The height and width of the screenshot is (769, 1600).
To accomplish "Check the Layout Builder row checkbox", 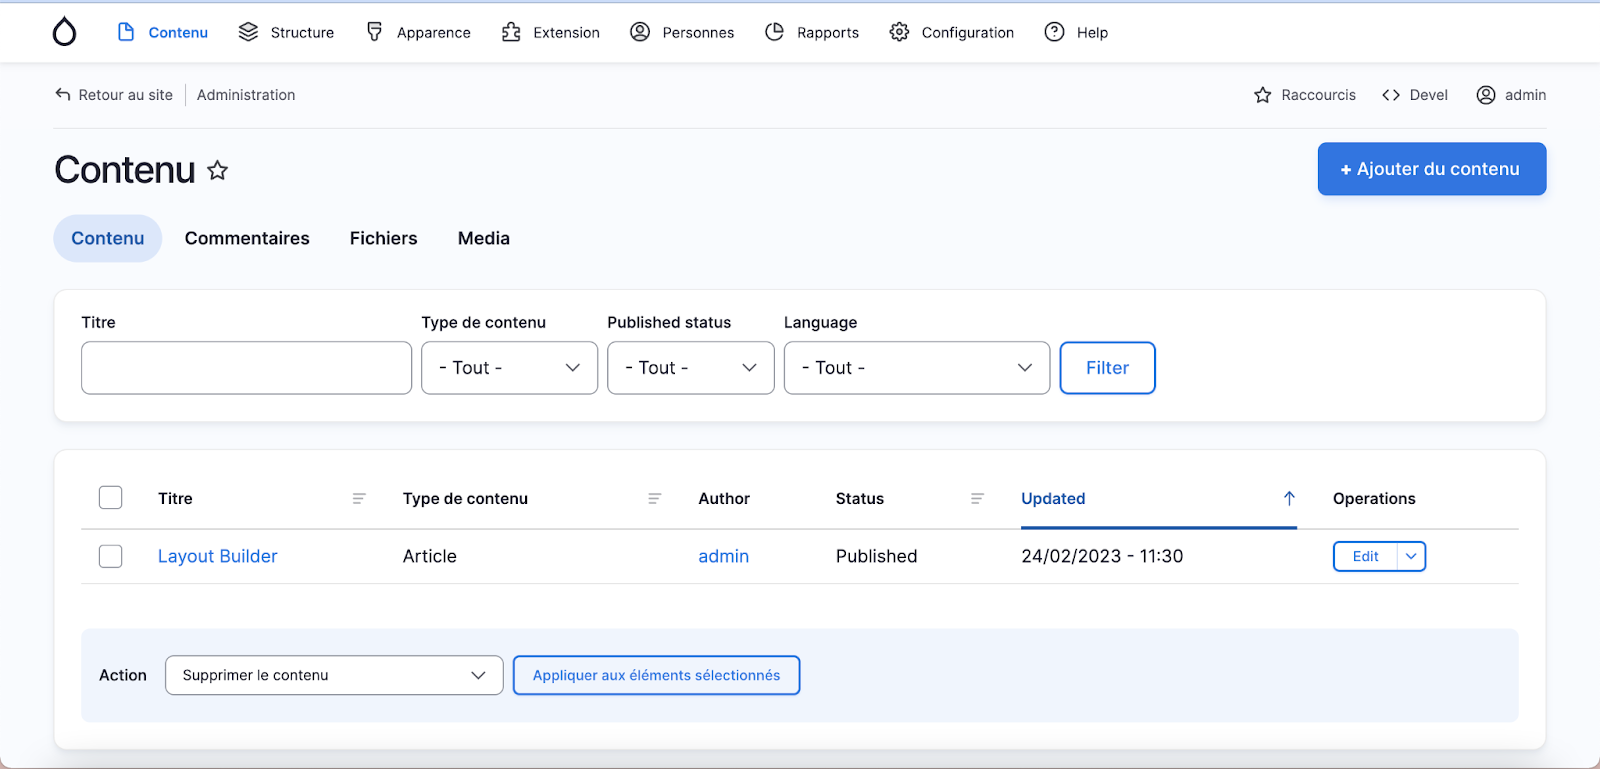I will [111, 556].
